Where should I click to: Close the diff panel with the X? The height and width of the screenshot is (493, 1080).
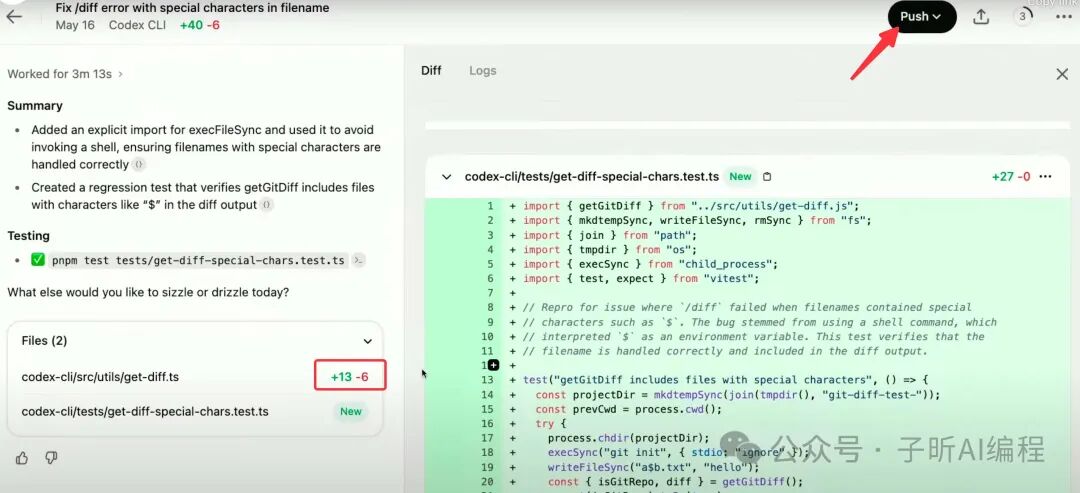tap(1062, 74)
